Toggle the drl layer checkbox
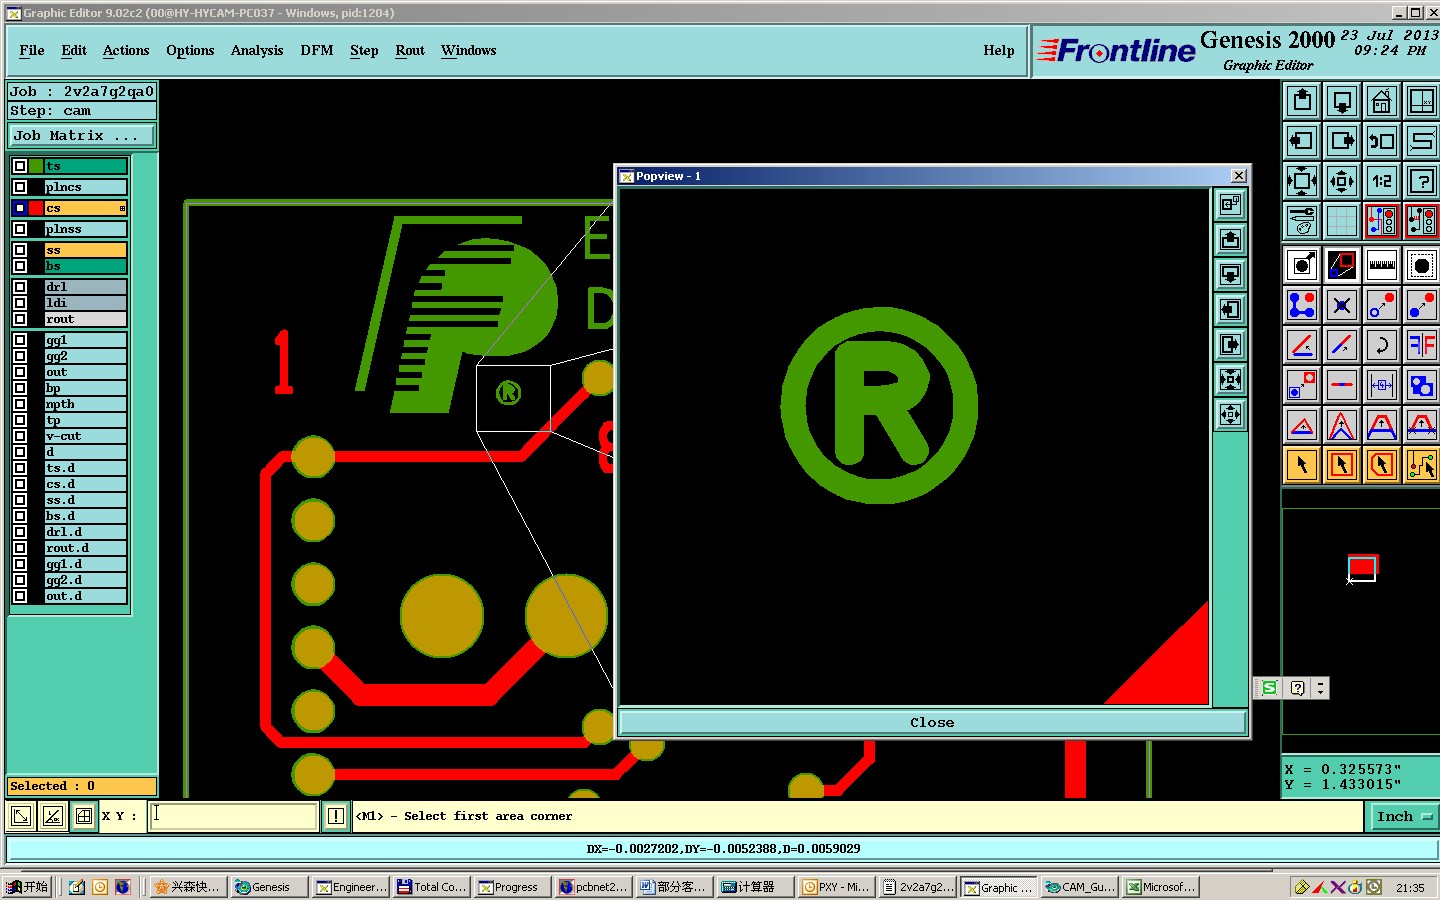The image size is (1440, 900). (20, 287)
